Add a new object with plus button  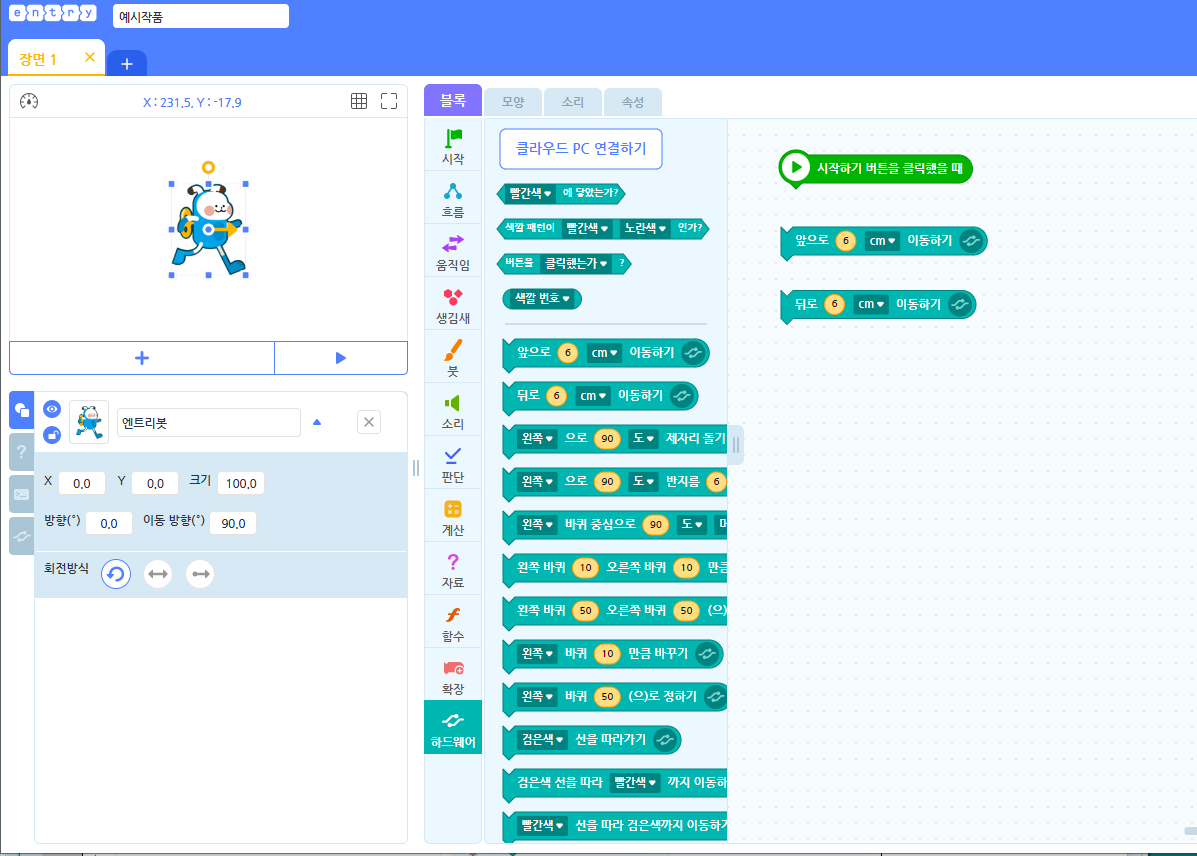142,358
